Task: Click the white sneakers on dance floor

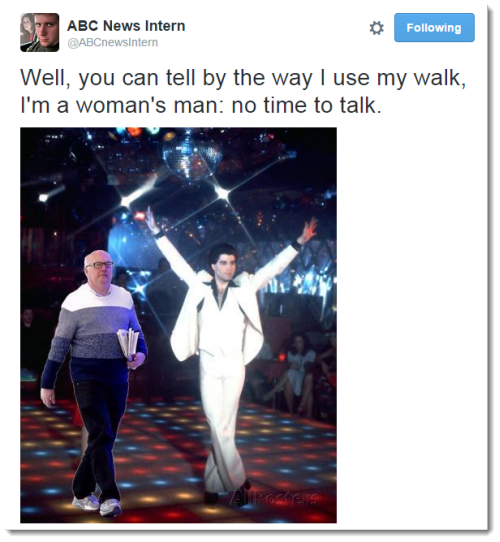Action: coord(97,505)
